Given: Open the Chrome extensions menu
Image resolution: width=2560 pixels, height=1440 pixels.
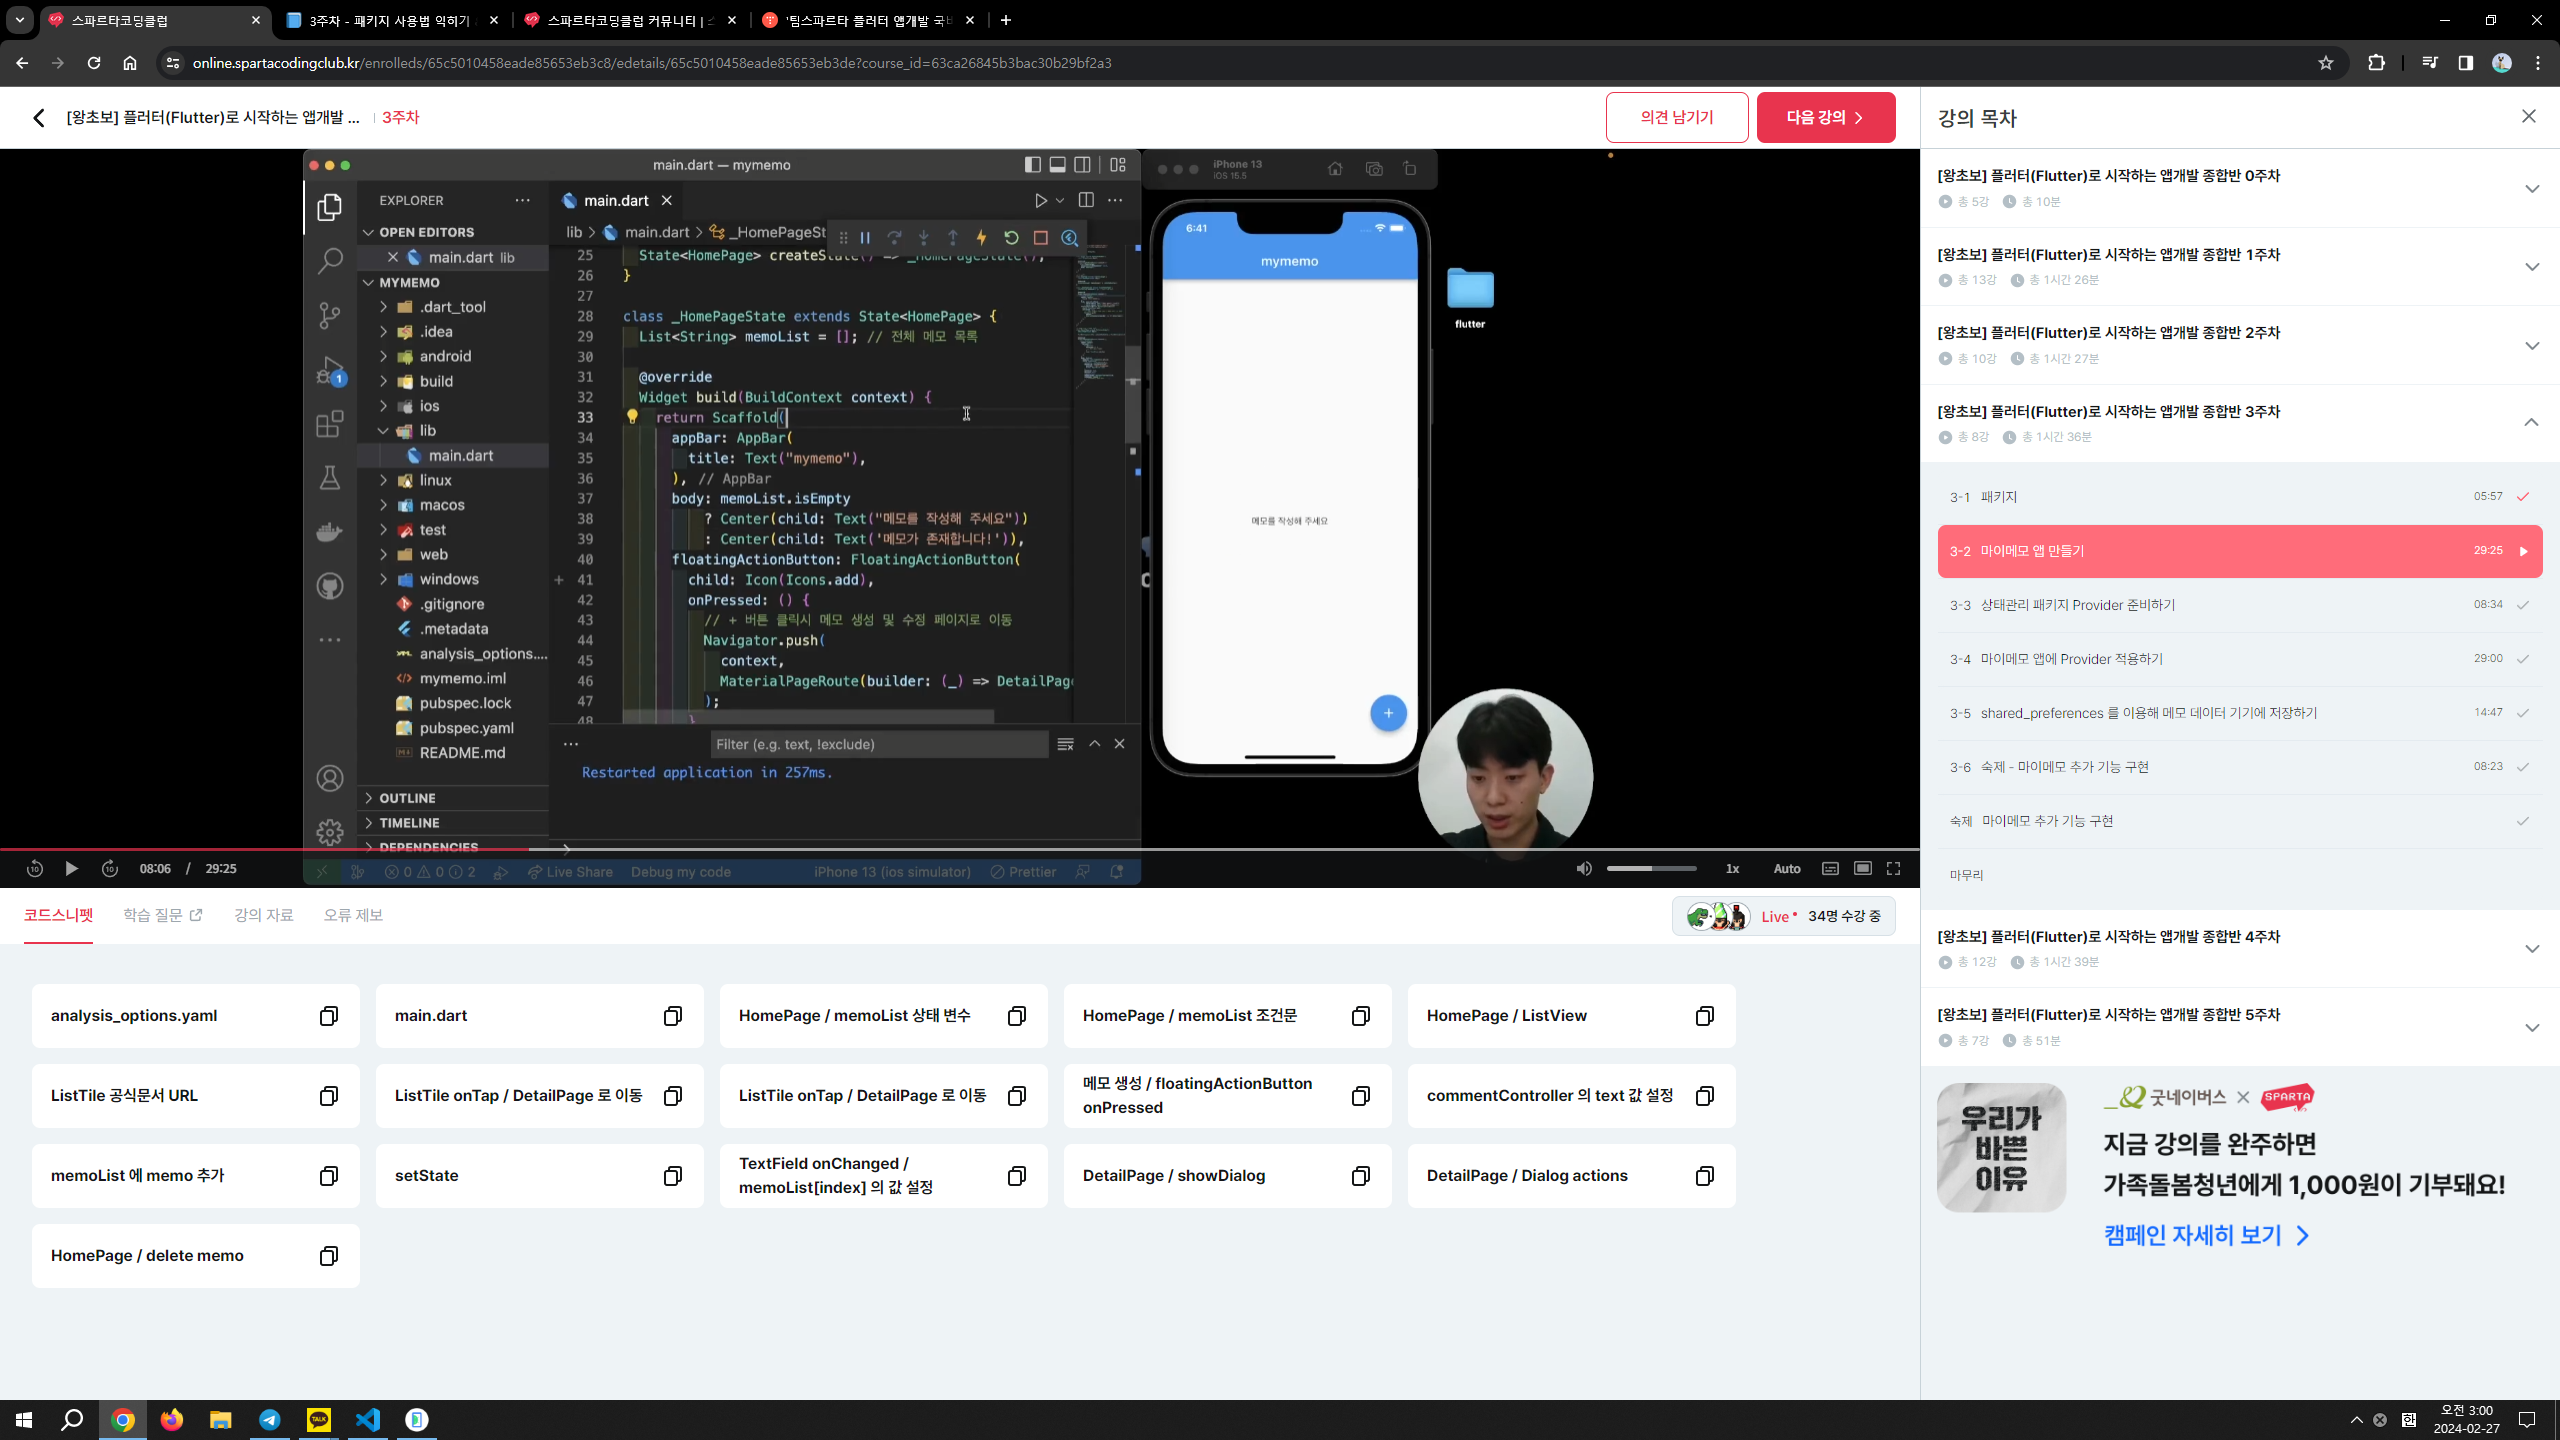Looking at the screenshot, I should click(2377, 63).
